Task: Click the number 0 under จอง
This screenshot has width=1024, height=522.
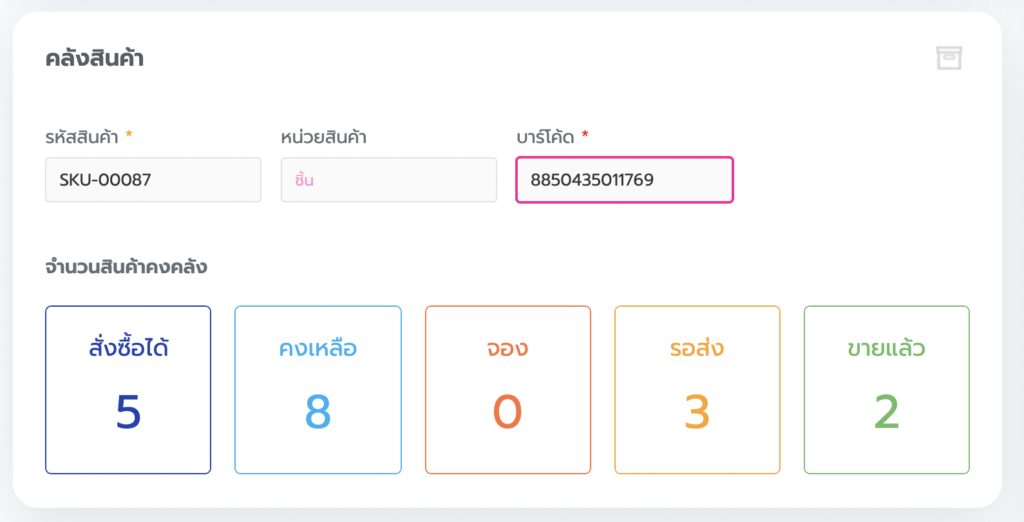Action: point(508,411)
